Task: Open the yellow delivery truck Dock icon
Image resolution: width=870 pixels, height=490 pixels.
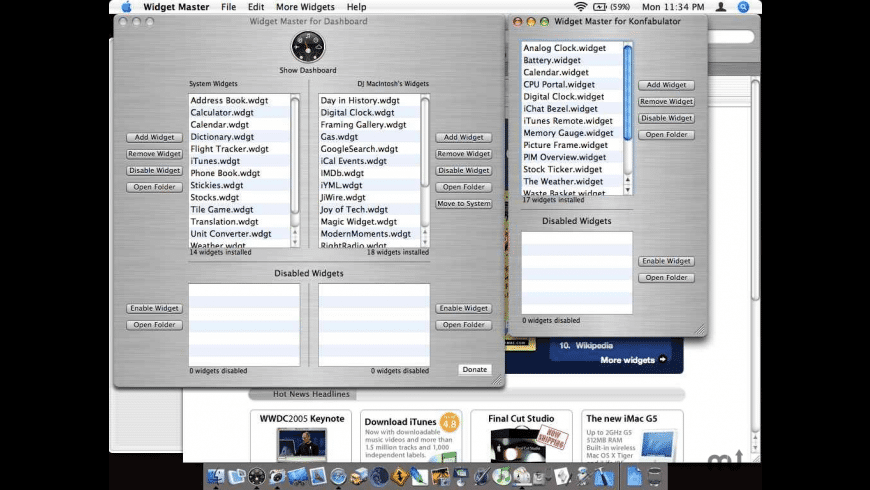Action: (x=359, y=476)
